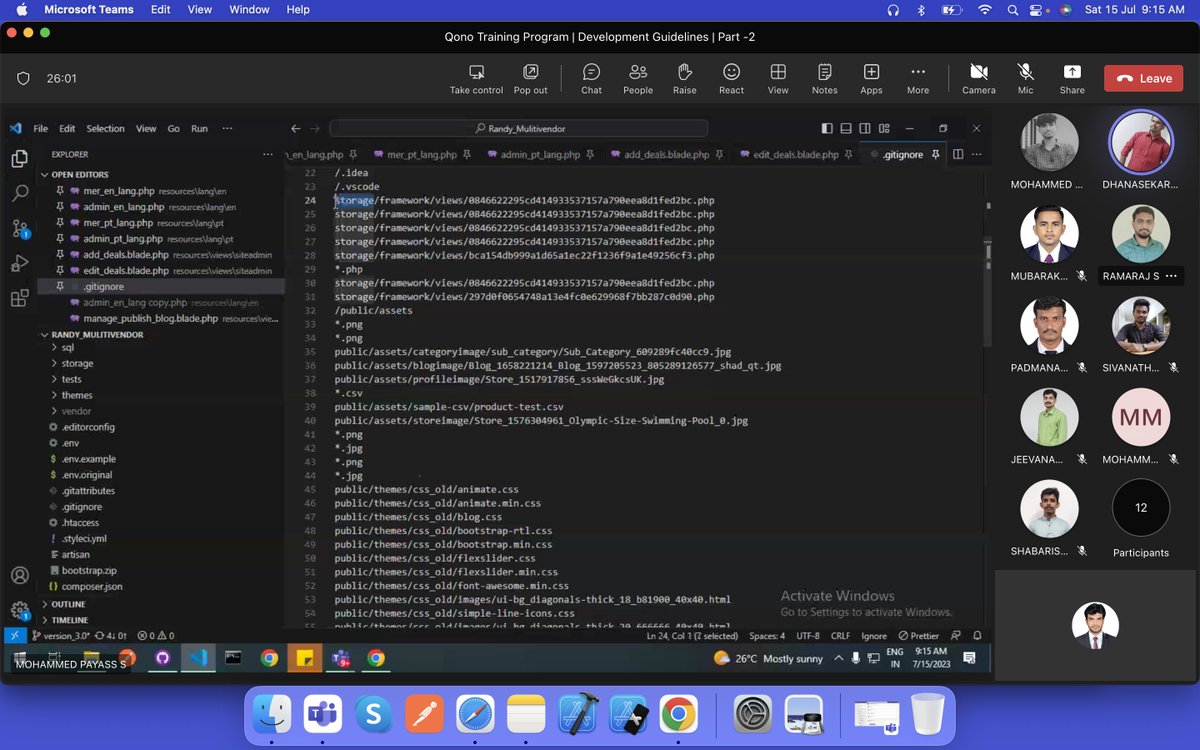The image size is (1200, 750).
Task: Click the Spaces: 4 indentation setting
Action: pyautogui.click(x=767, y=636)
